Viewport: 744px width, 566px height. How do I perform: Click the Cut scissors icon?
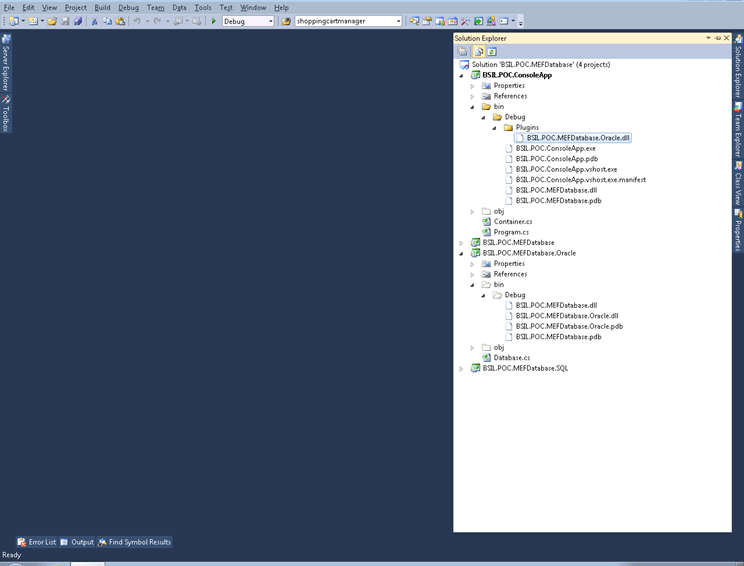coord(94,21)
